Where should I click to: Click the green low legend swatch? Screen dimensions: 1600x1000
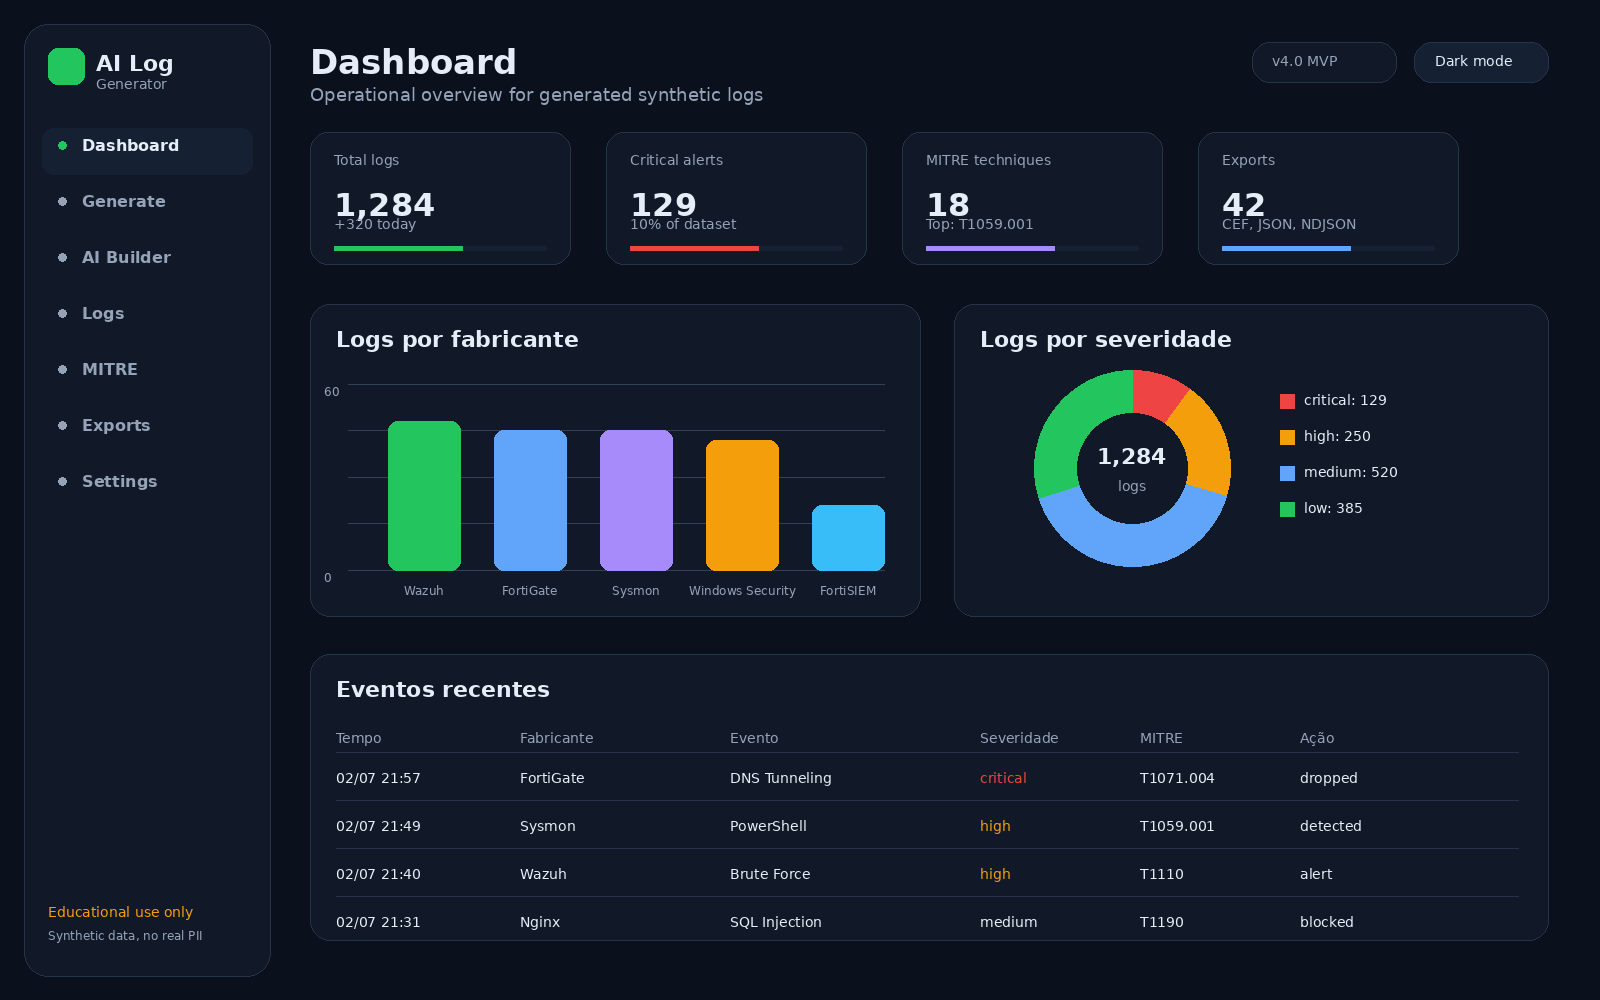point(1287,509)
